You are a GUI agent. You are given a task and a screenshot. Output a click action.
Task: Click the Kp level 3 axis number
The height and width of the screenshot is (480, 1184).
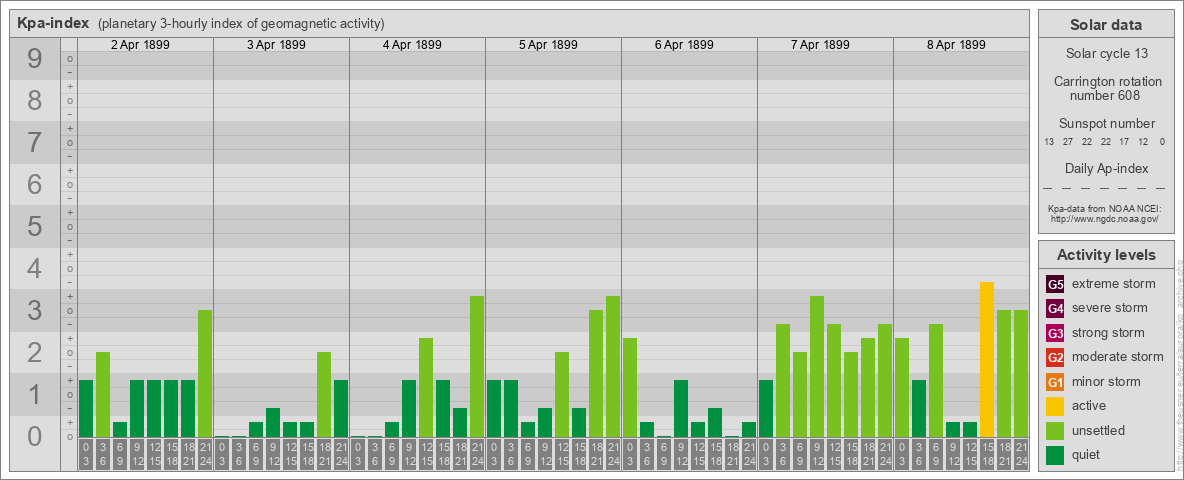[35, 310]
